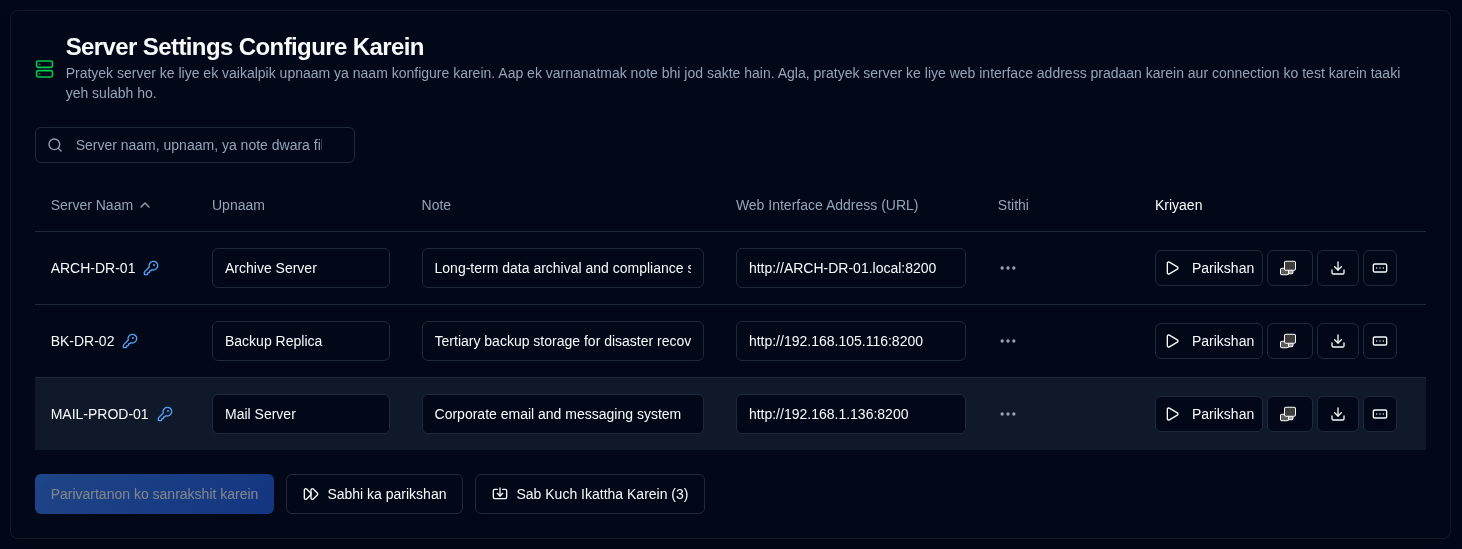Click Parivartanon ko sanrakshit karein button
1462x549 pixels.
coord(154,494)
